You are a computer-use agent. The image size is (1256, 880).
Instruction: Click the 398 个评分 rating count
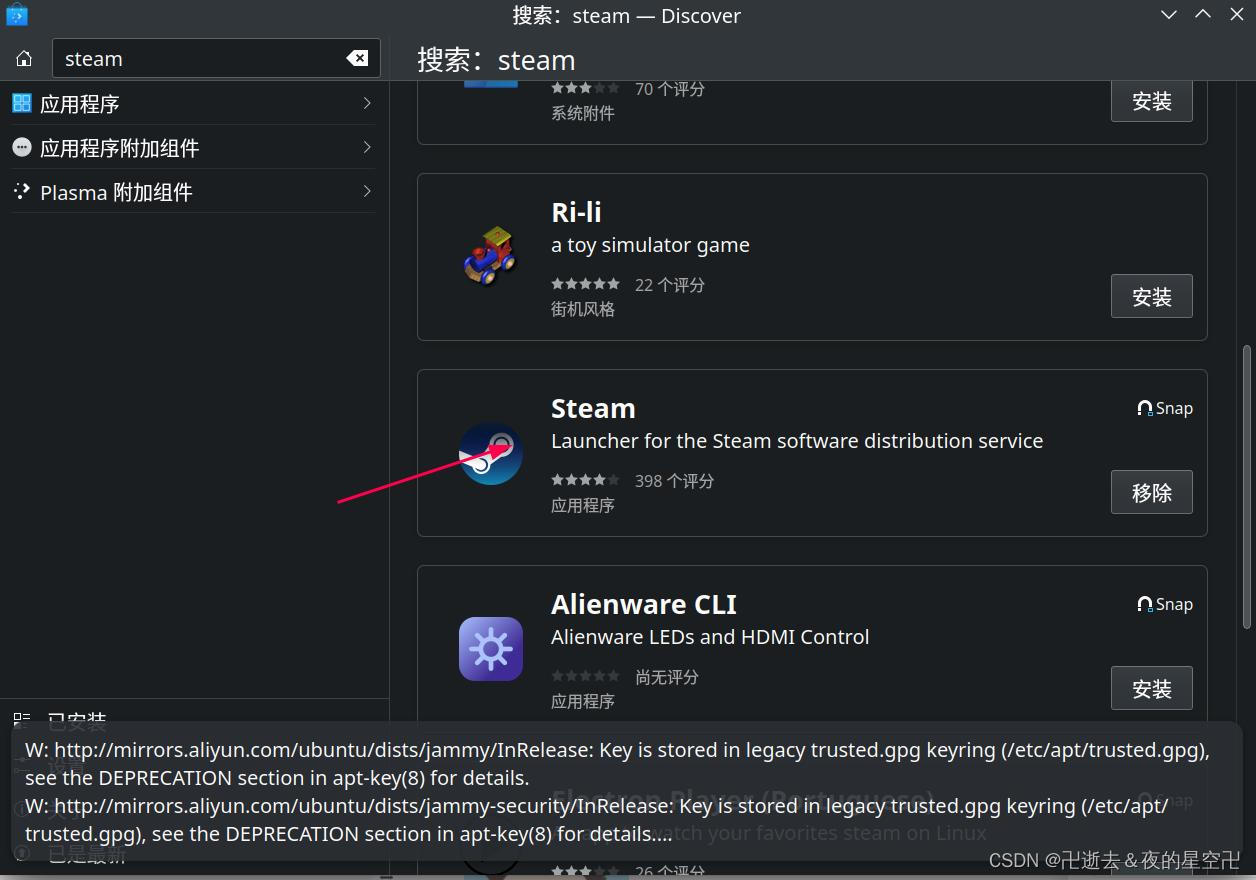tap(674, 481)
